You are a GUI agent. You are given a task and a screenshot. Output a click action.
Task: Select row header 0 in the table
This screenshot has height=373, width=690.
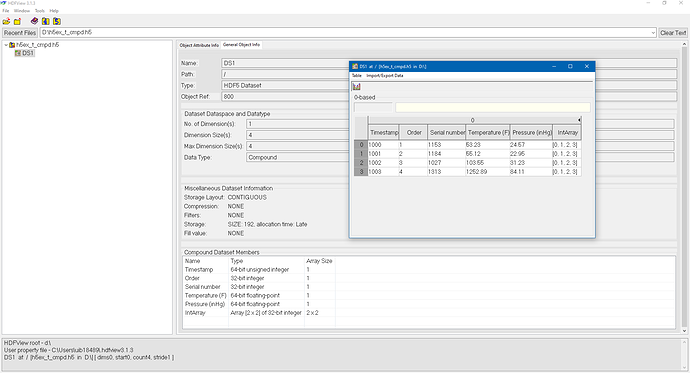pyautogui.click(x=361, y=145)
